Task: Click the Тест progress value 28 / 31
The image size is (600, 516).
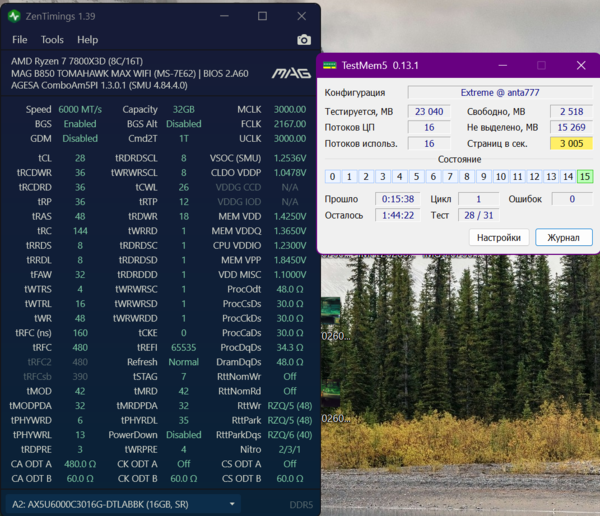Action: 478,216
